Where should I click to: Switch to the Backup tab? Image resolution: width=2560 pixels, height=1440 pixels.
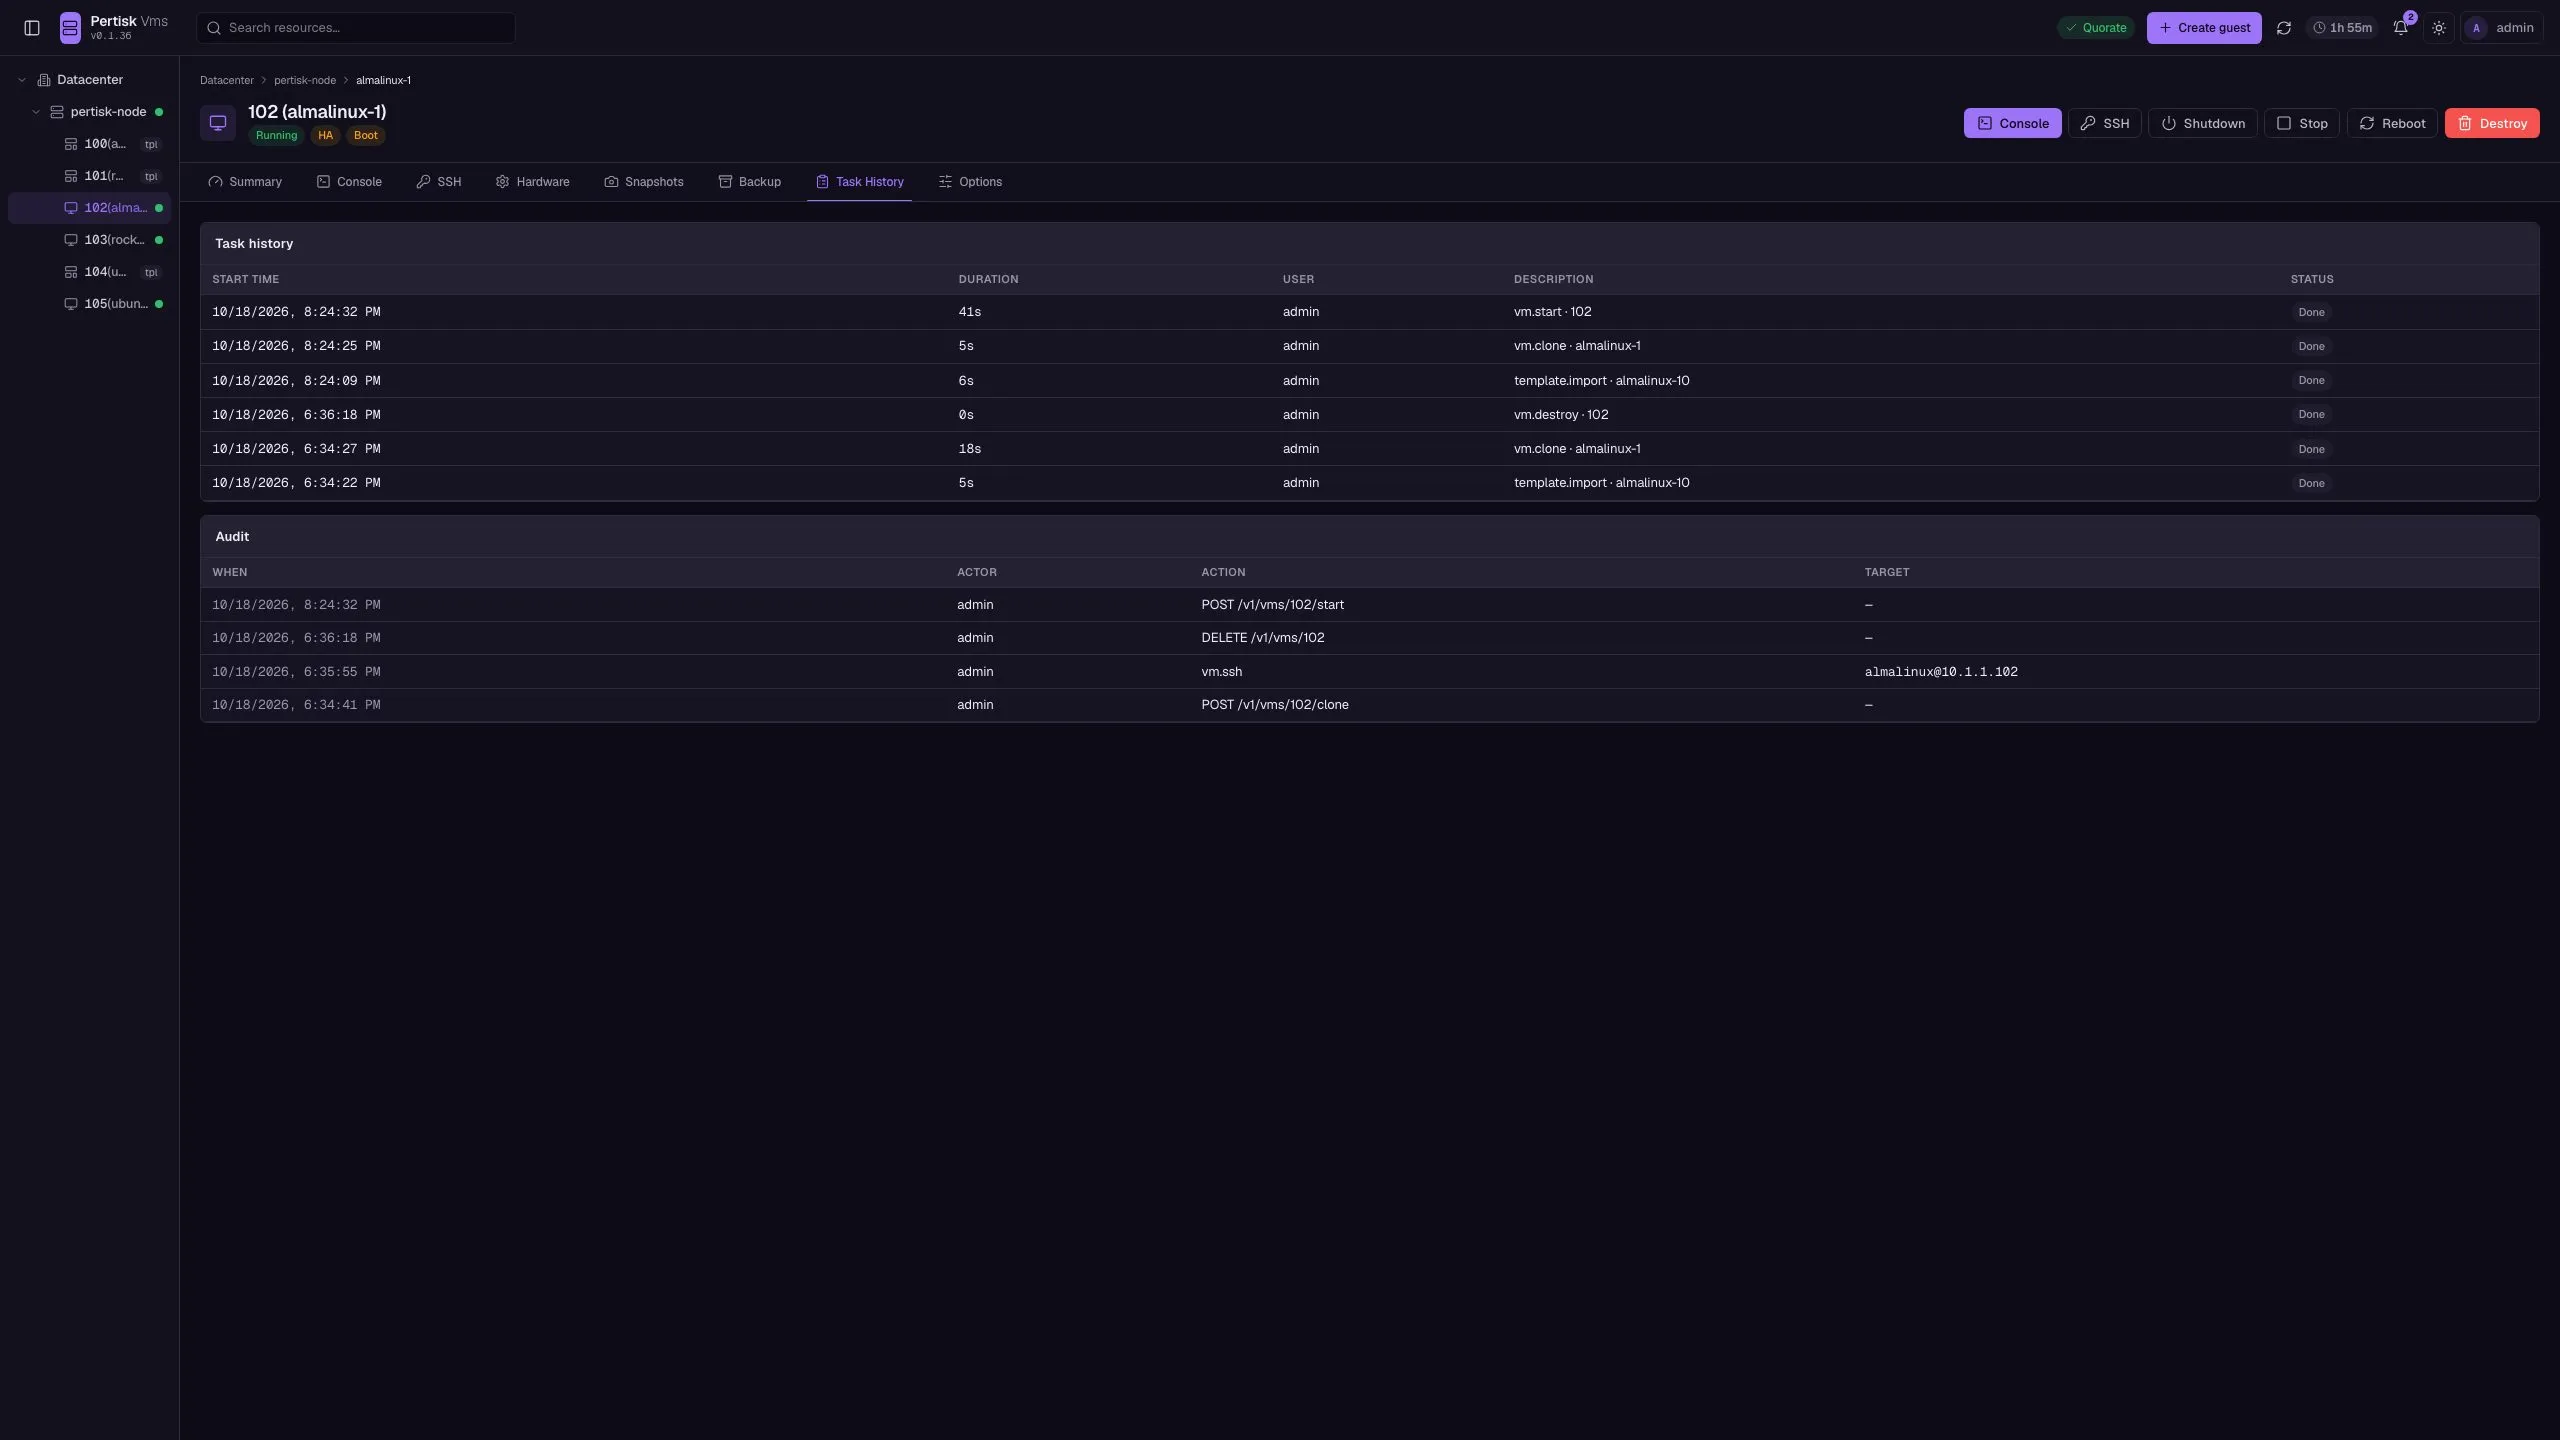click(750, 182)
